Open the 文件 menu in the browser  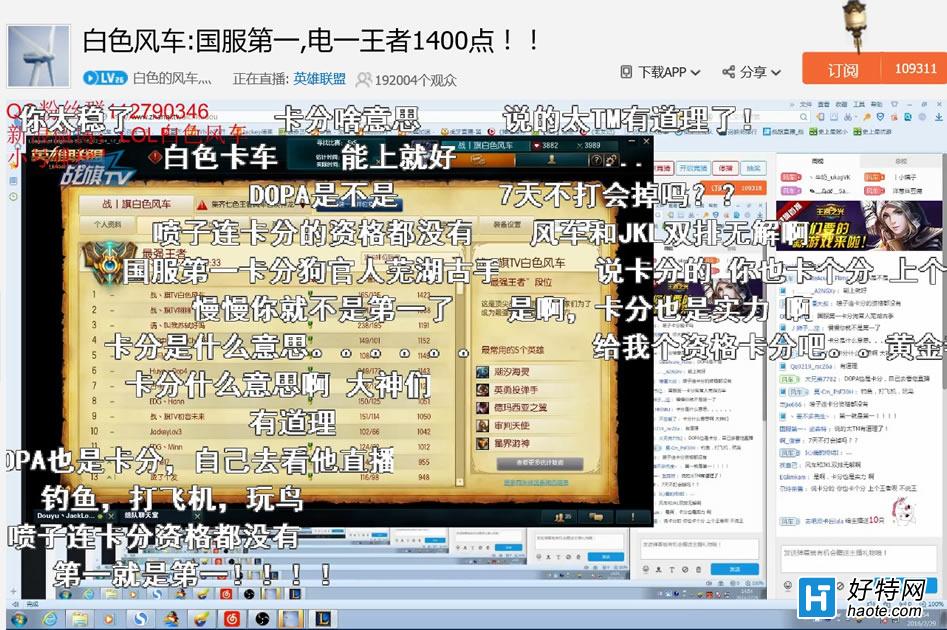(806, 104)
